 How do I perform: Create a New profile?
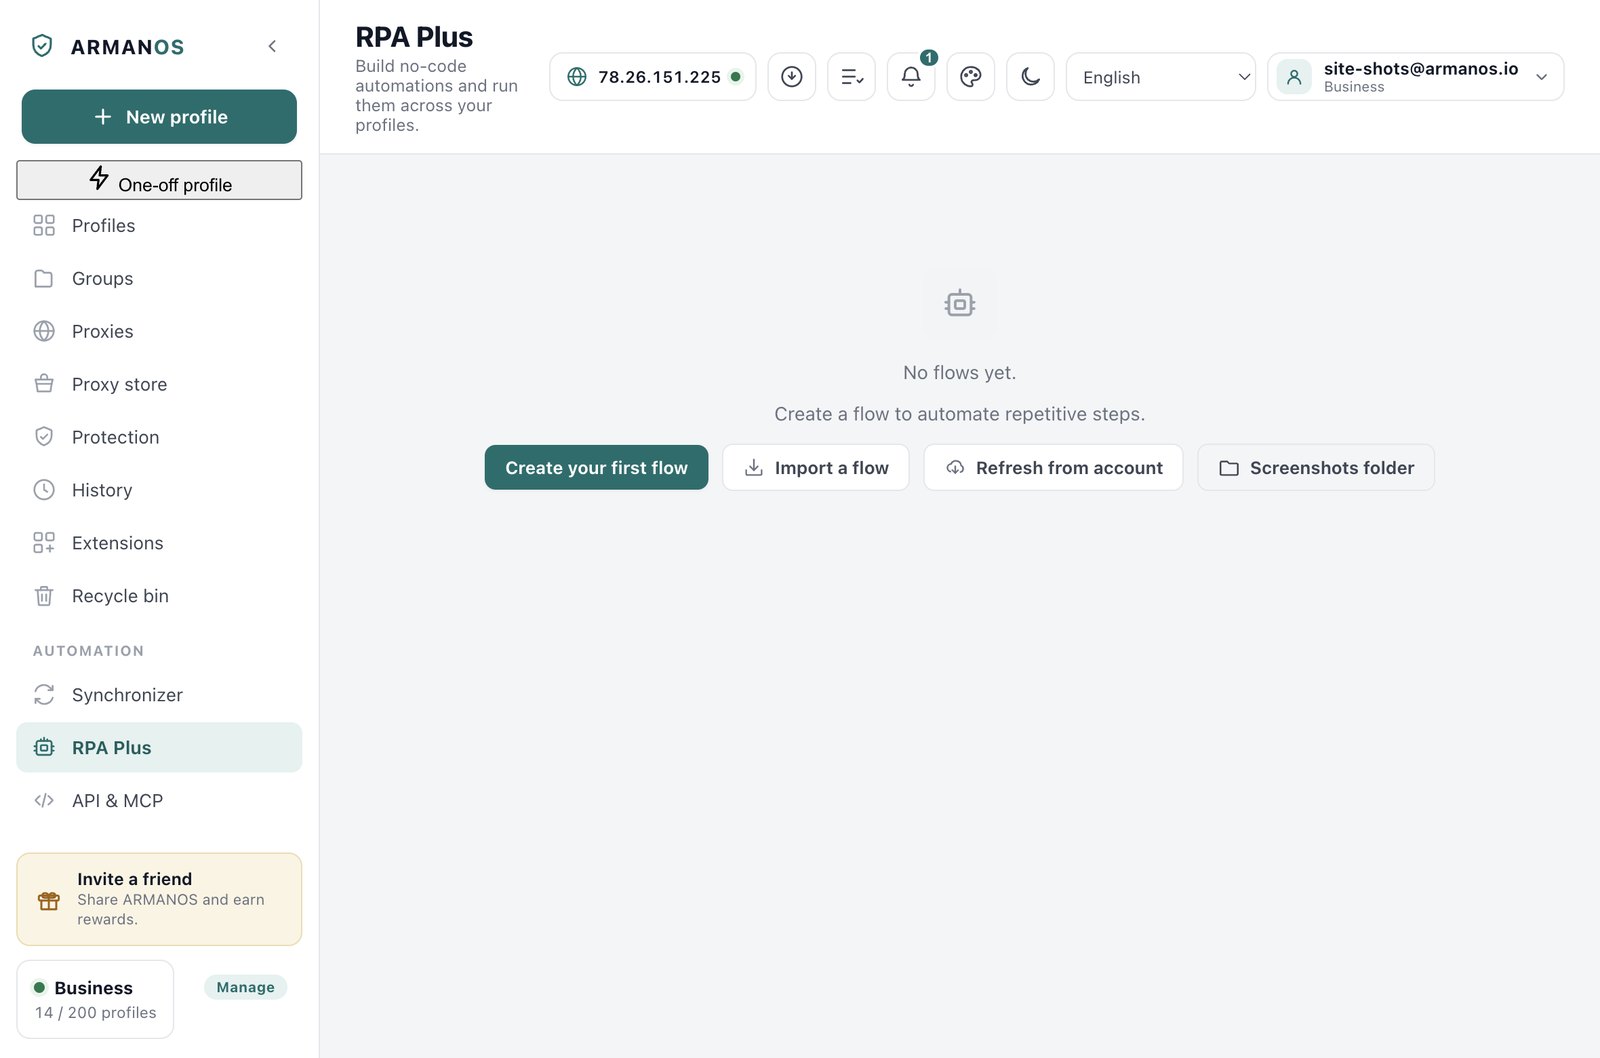(159, 117)
